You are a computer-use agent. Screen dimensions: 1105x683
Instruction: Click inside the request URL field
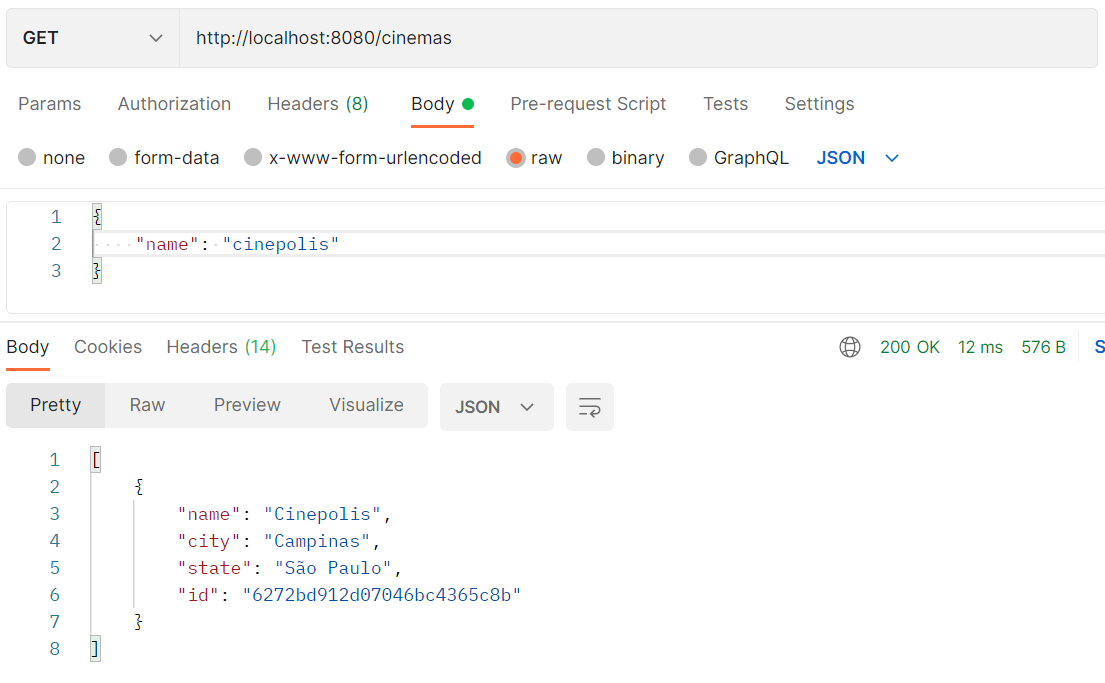pyautogui.click(x=400, y=37)
